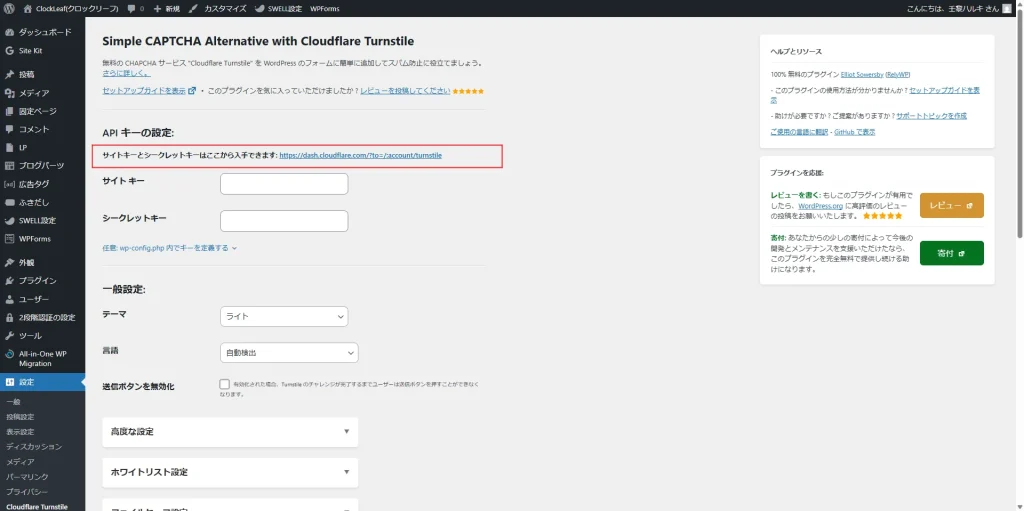The width and height of the screenshot is (1024, 511).
Task: Open SWELL設定 in the sidebar menu
Action: [x=37, y=220]
